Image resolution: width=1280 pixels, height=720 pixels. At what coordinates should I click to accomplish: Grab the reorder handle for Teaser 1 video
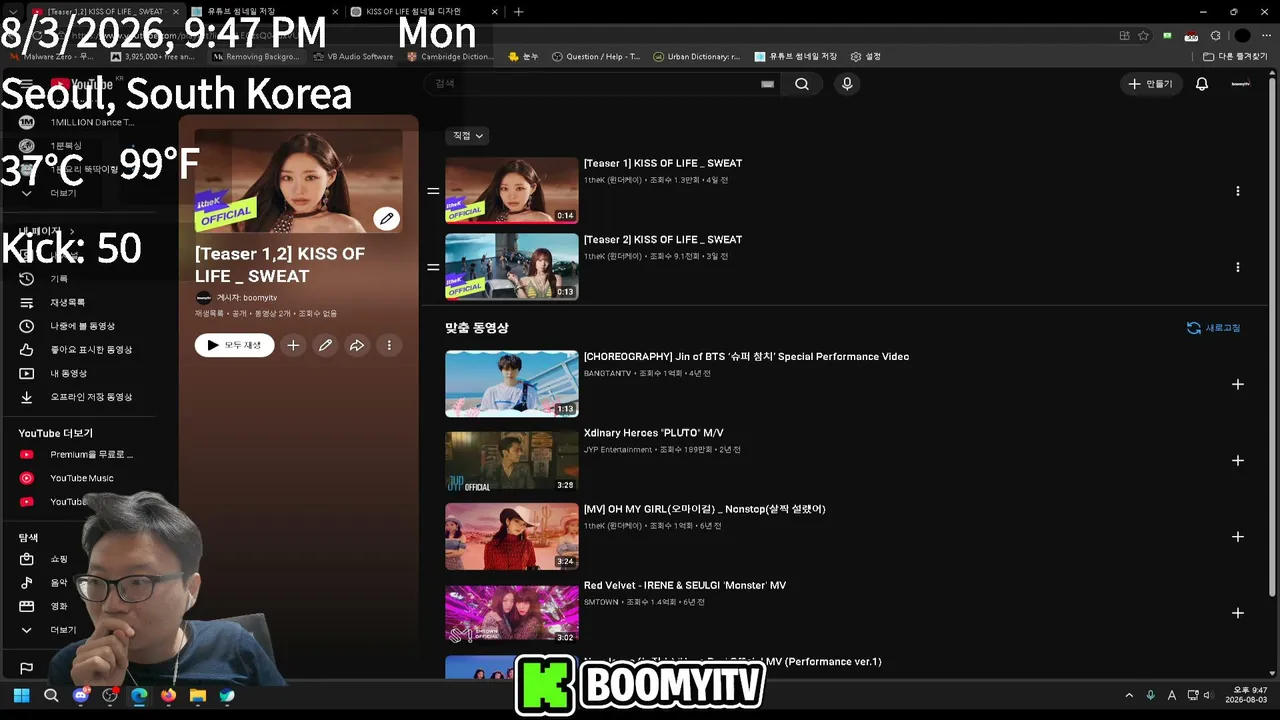tap(433, 190)
